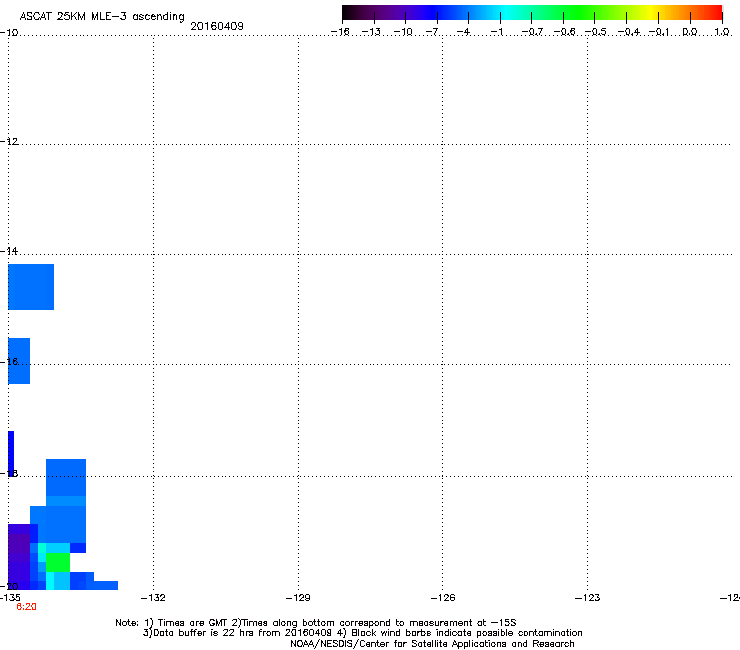Click the "-126" longitude axis label
The height and width of the screenshot is (650, 740).
443,598
